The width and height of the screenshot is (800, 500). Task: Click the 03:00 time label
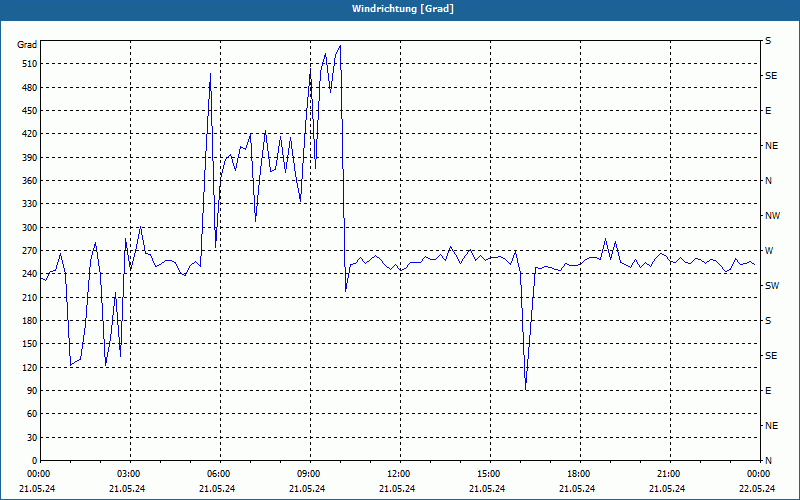click(128, 474)
